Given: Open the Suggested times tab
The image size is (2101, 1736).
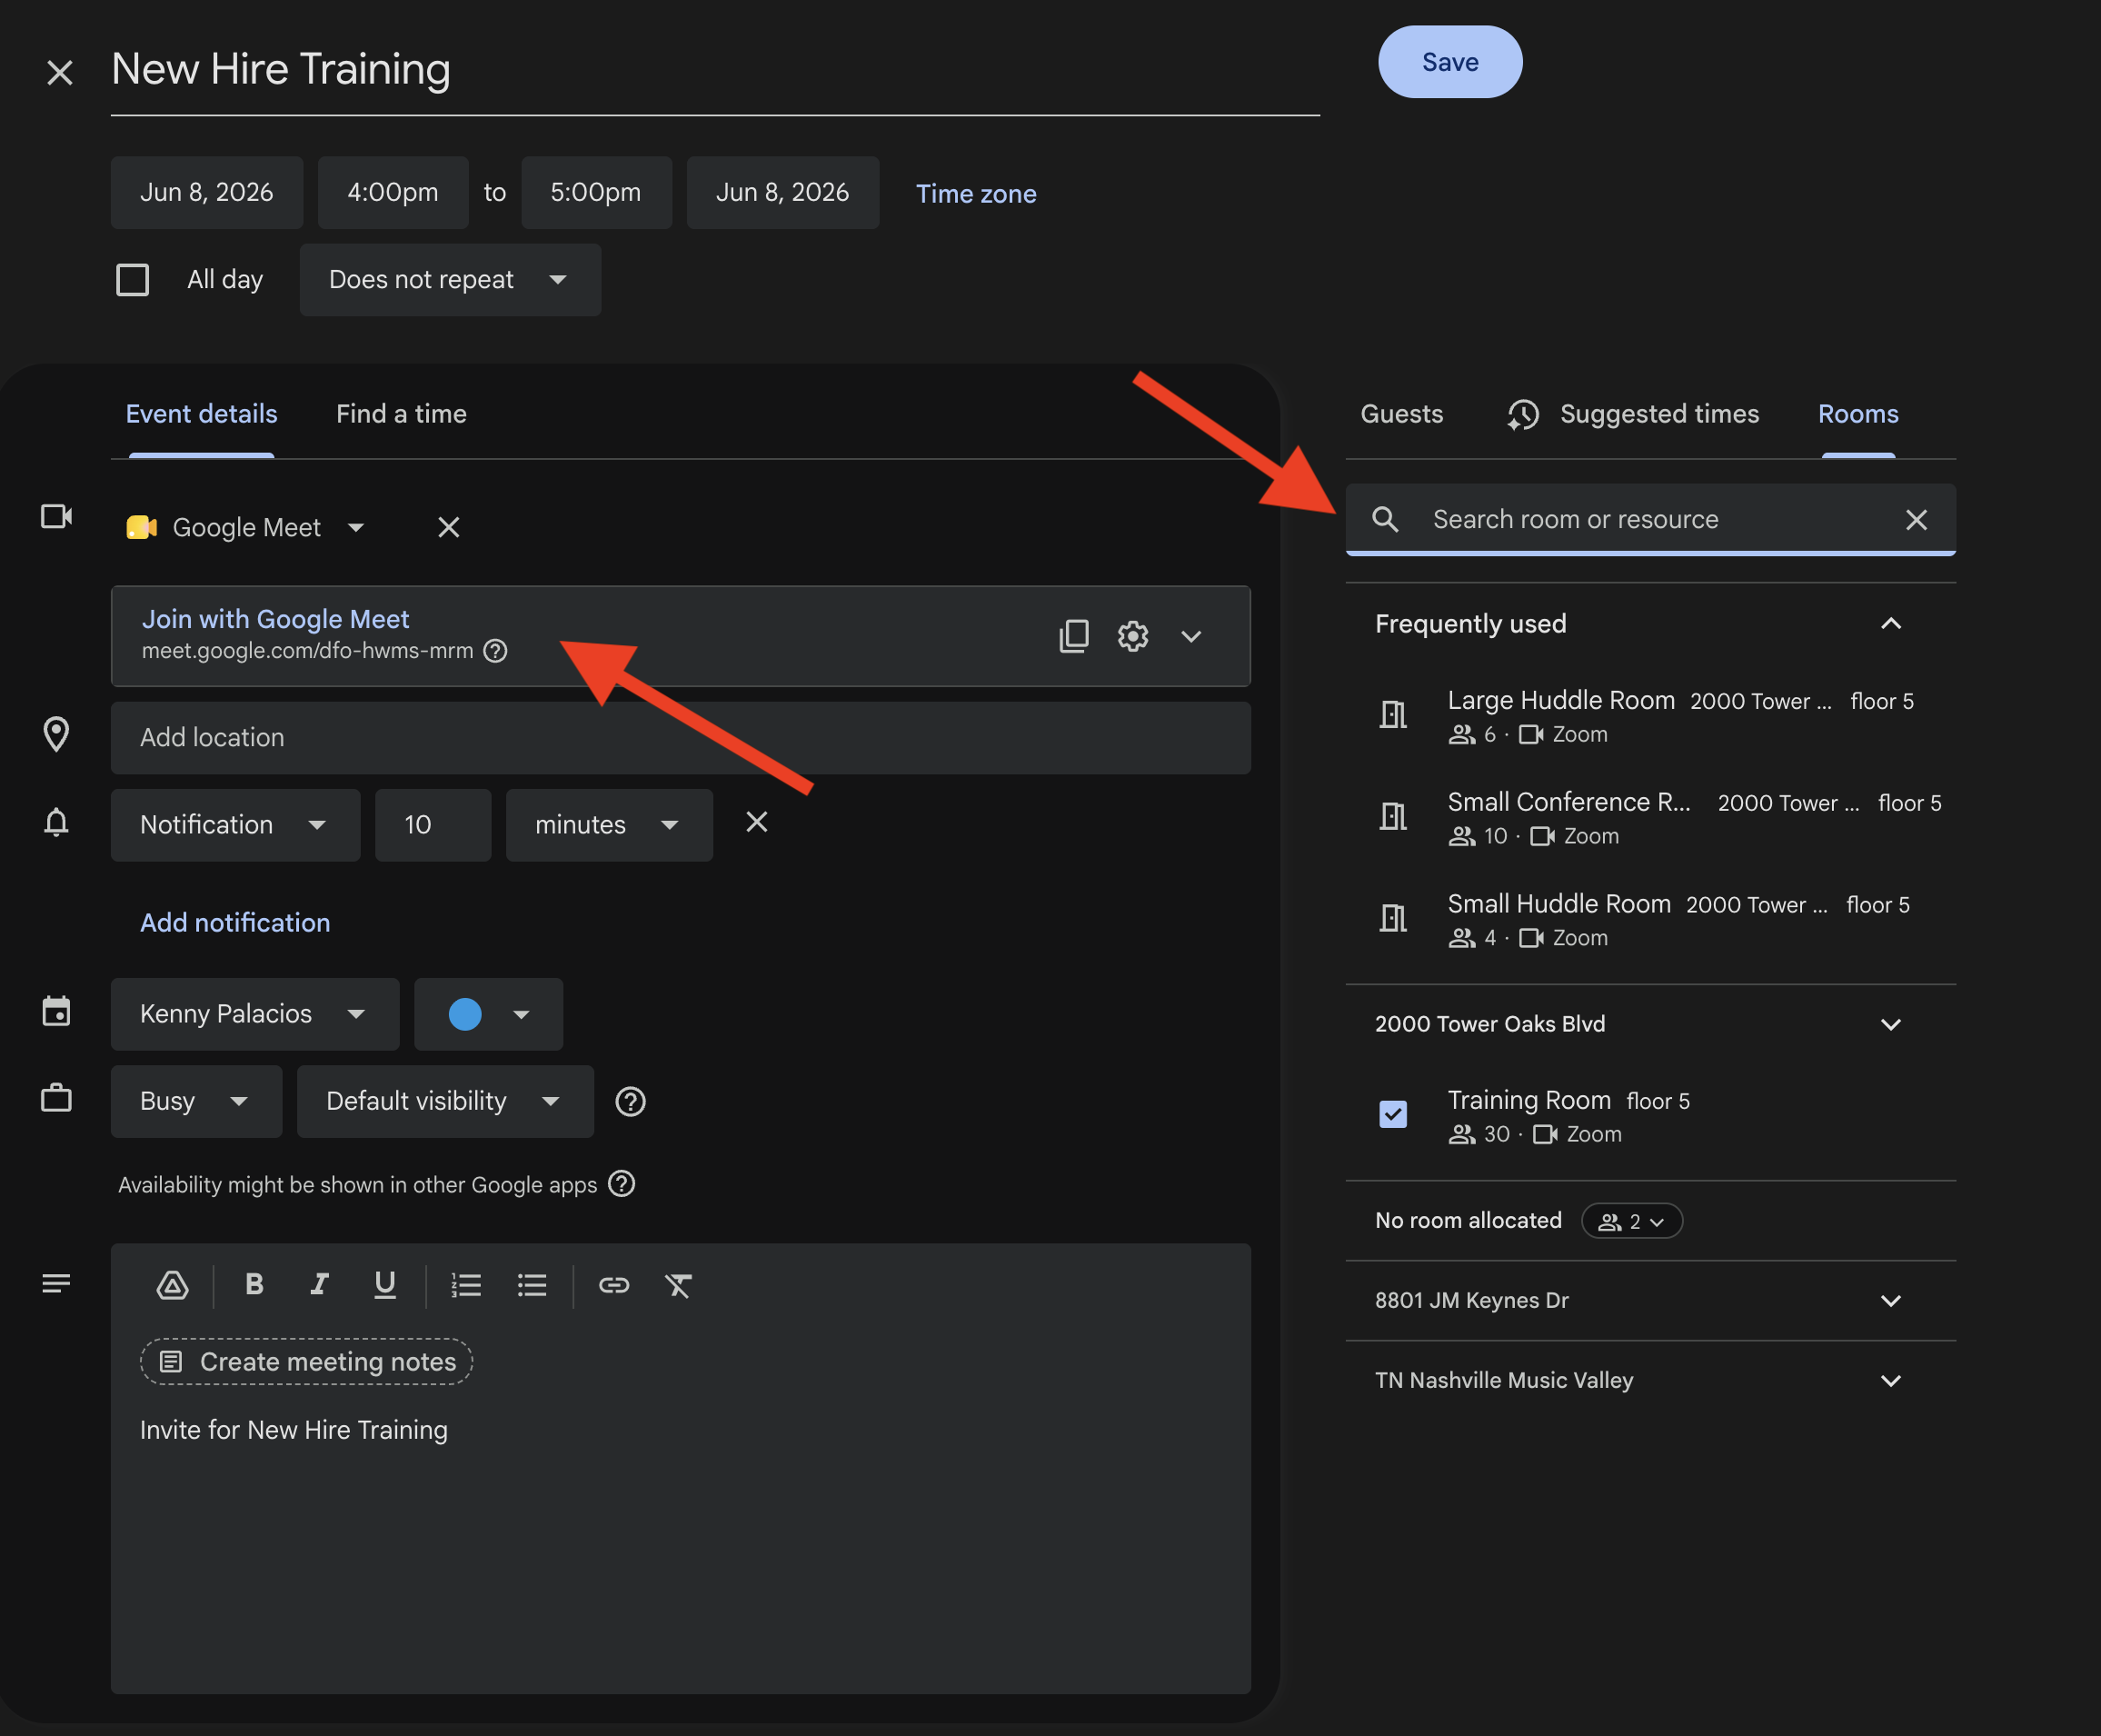Looking at the screenshot, I should [x=1632, y=414].
